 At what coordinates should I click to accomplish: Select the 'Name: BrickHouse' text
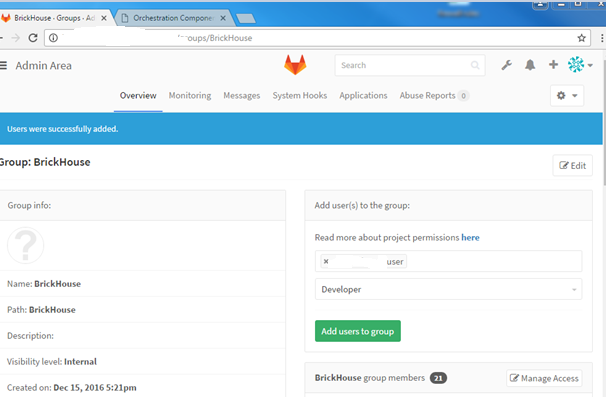44,284
